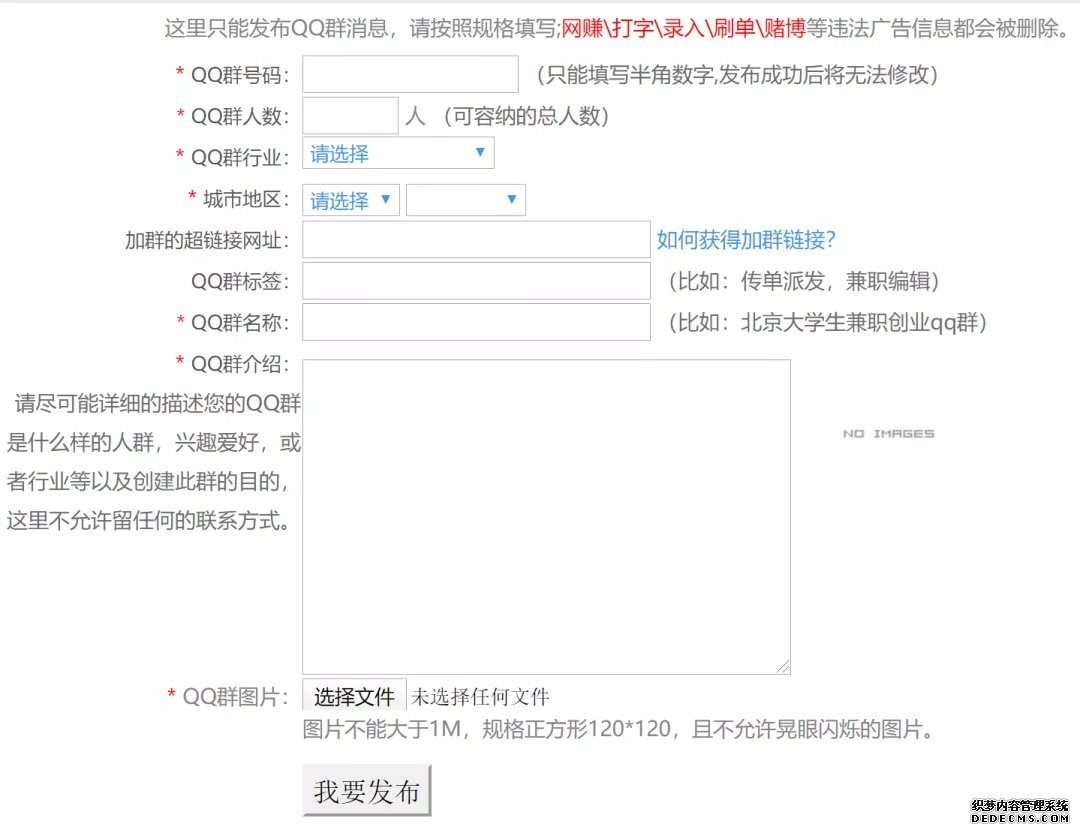1080x833 pixels.
Task: Click the QQ群名称 input field
Action: click(476, 322)
